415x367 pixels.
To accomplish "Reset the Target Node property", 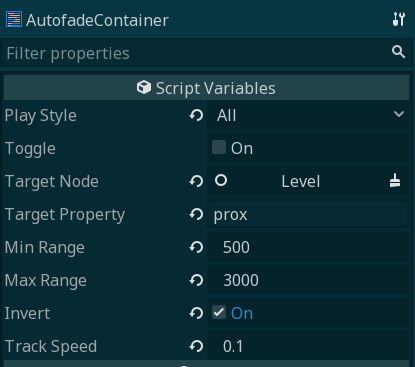I will (196, 181).
